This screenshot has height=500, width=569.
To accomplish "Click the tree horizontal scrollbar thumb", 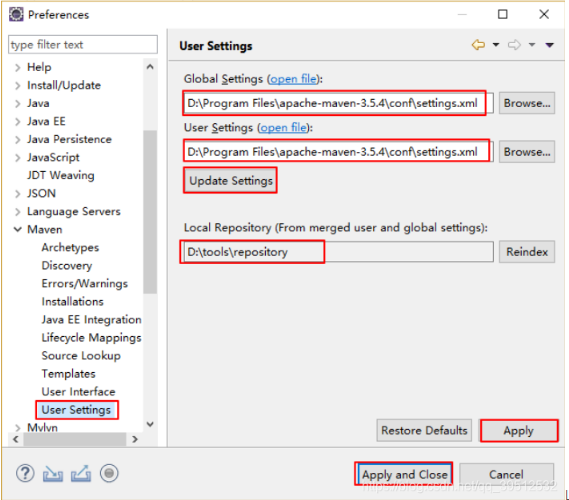I will coord(75,439).
